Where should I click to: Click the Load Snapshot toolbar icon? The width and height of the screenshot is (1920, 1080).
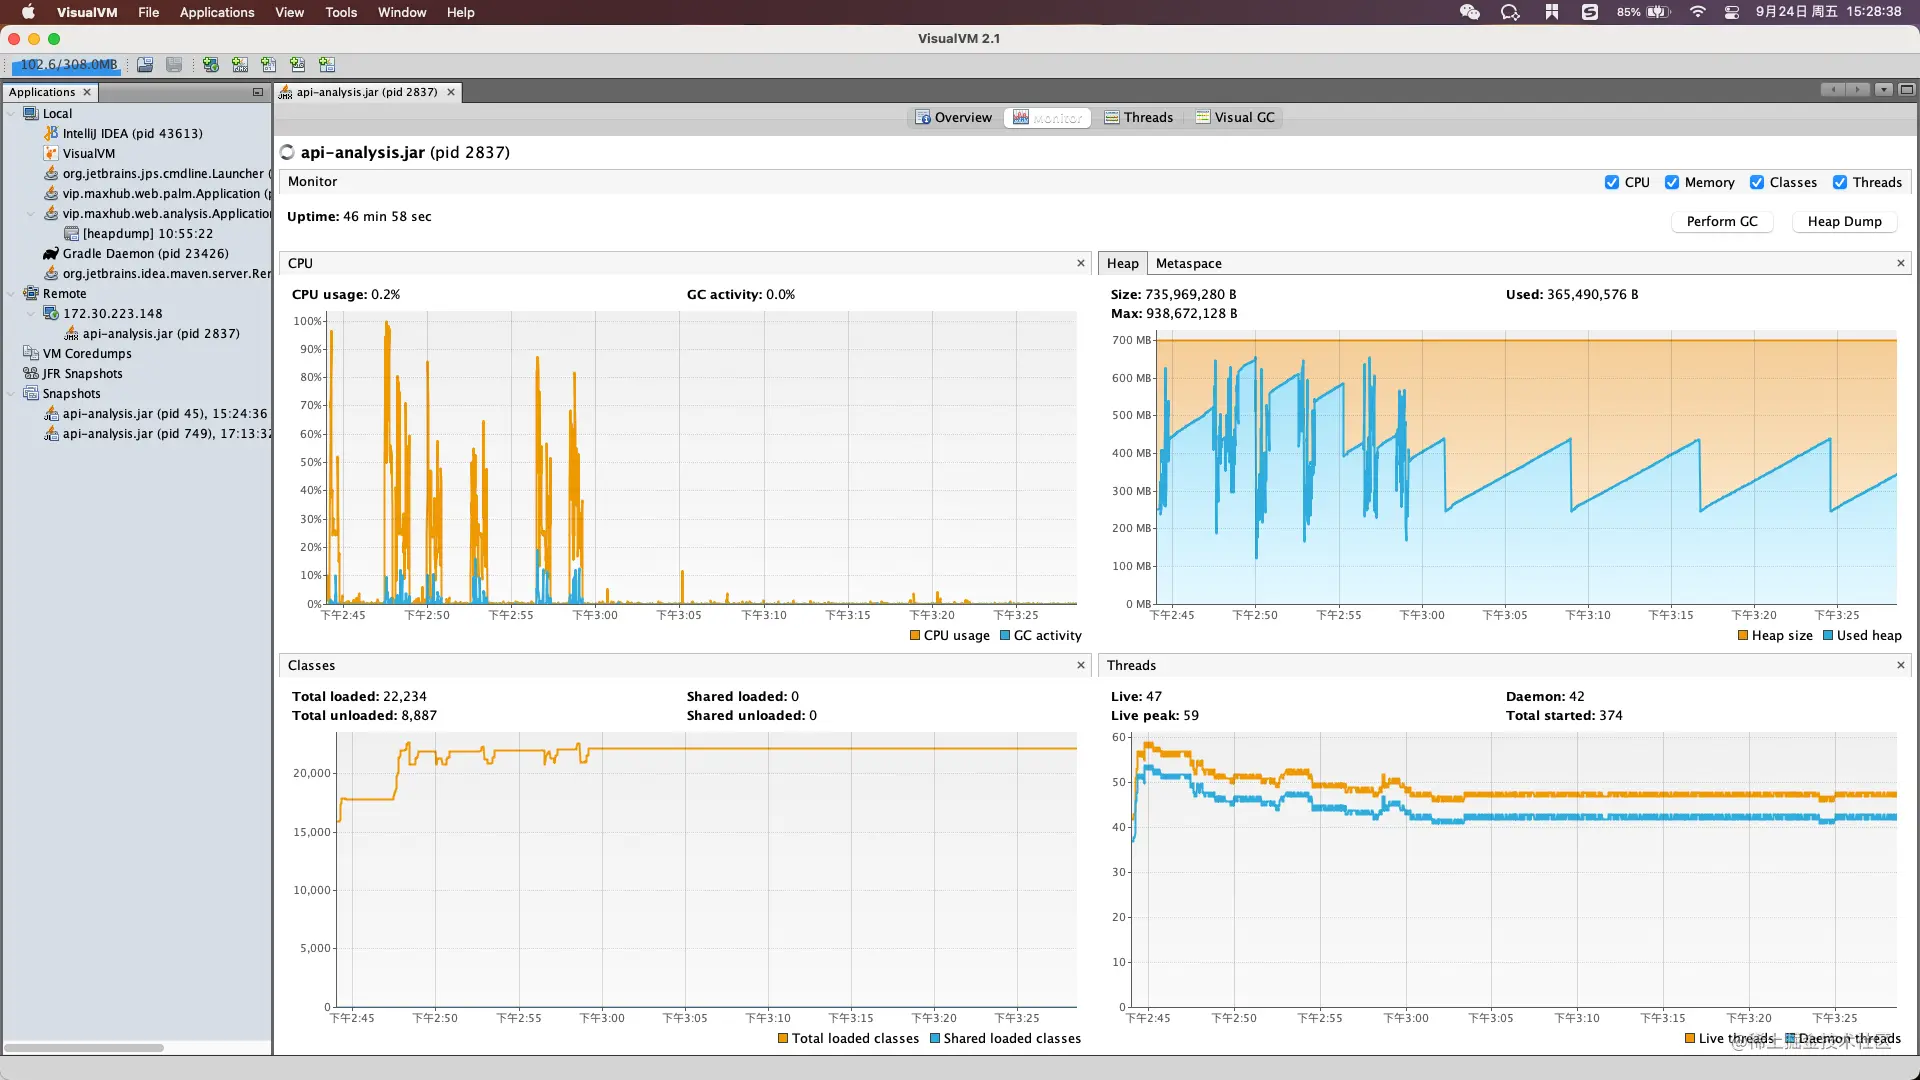[145, 65]
